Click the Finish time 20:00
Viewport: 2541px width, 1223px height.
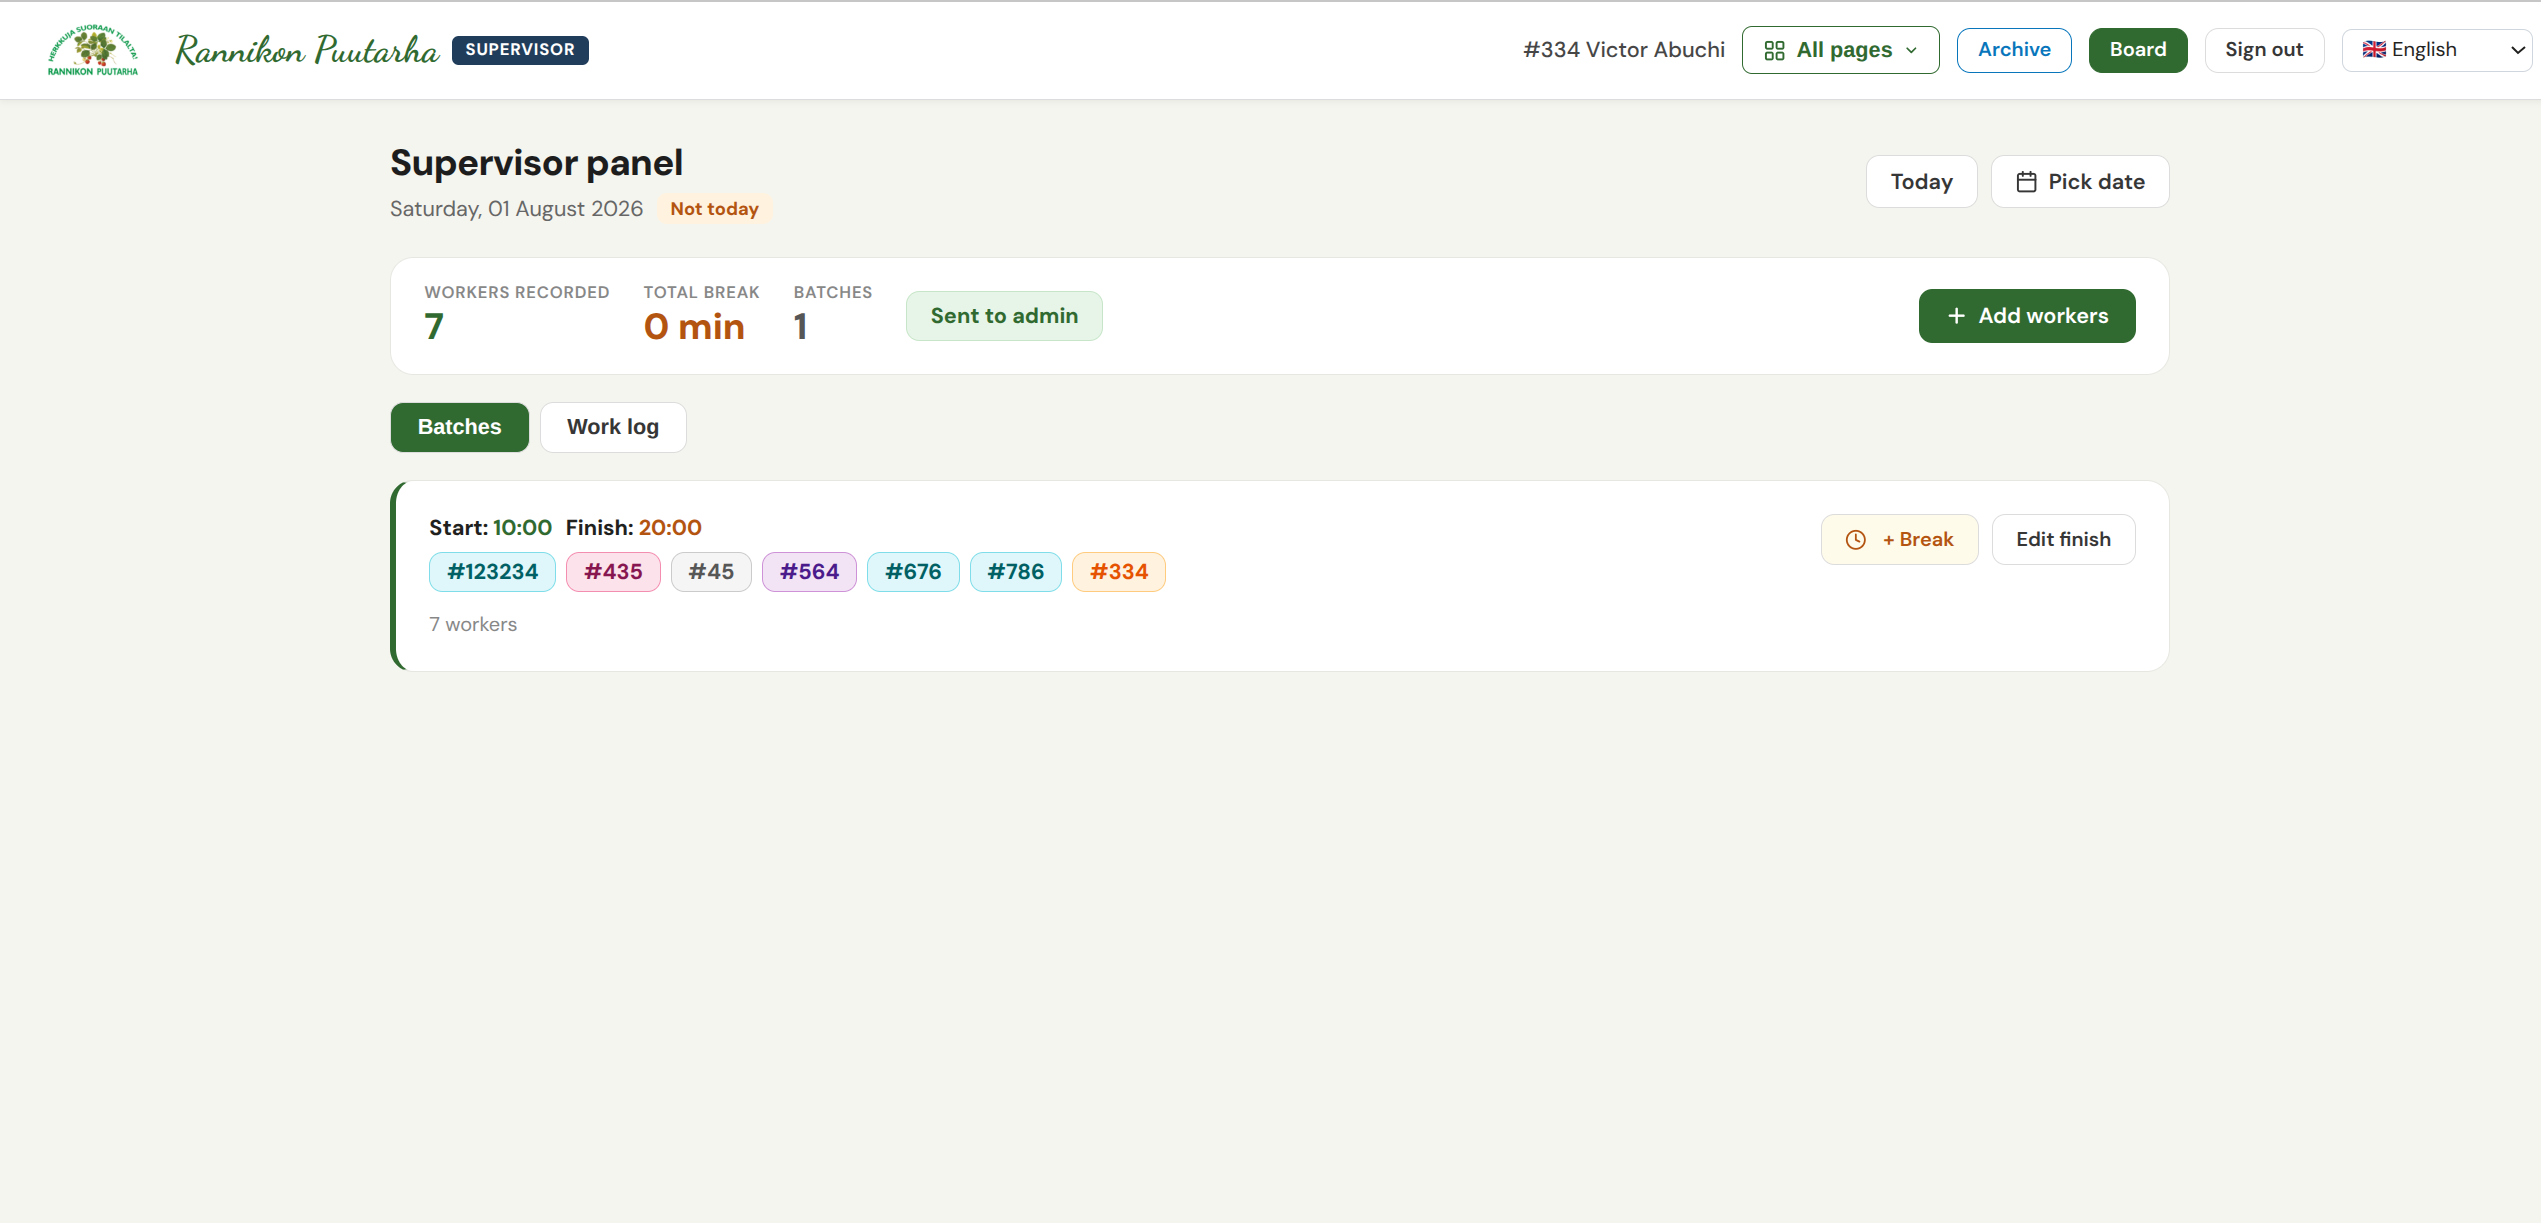pos(670,528)
